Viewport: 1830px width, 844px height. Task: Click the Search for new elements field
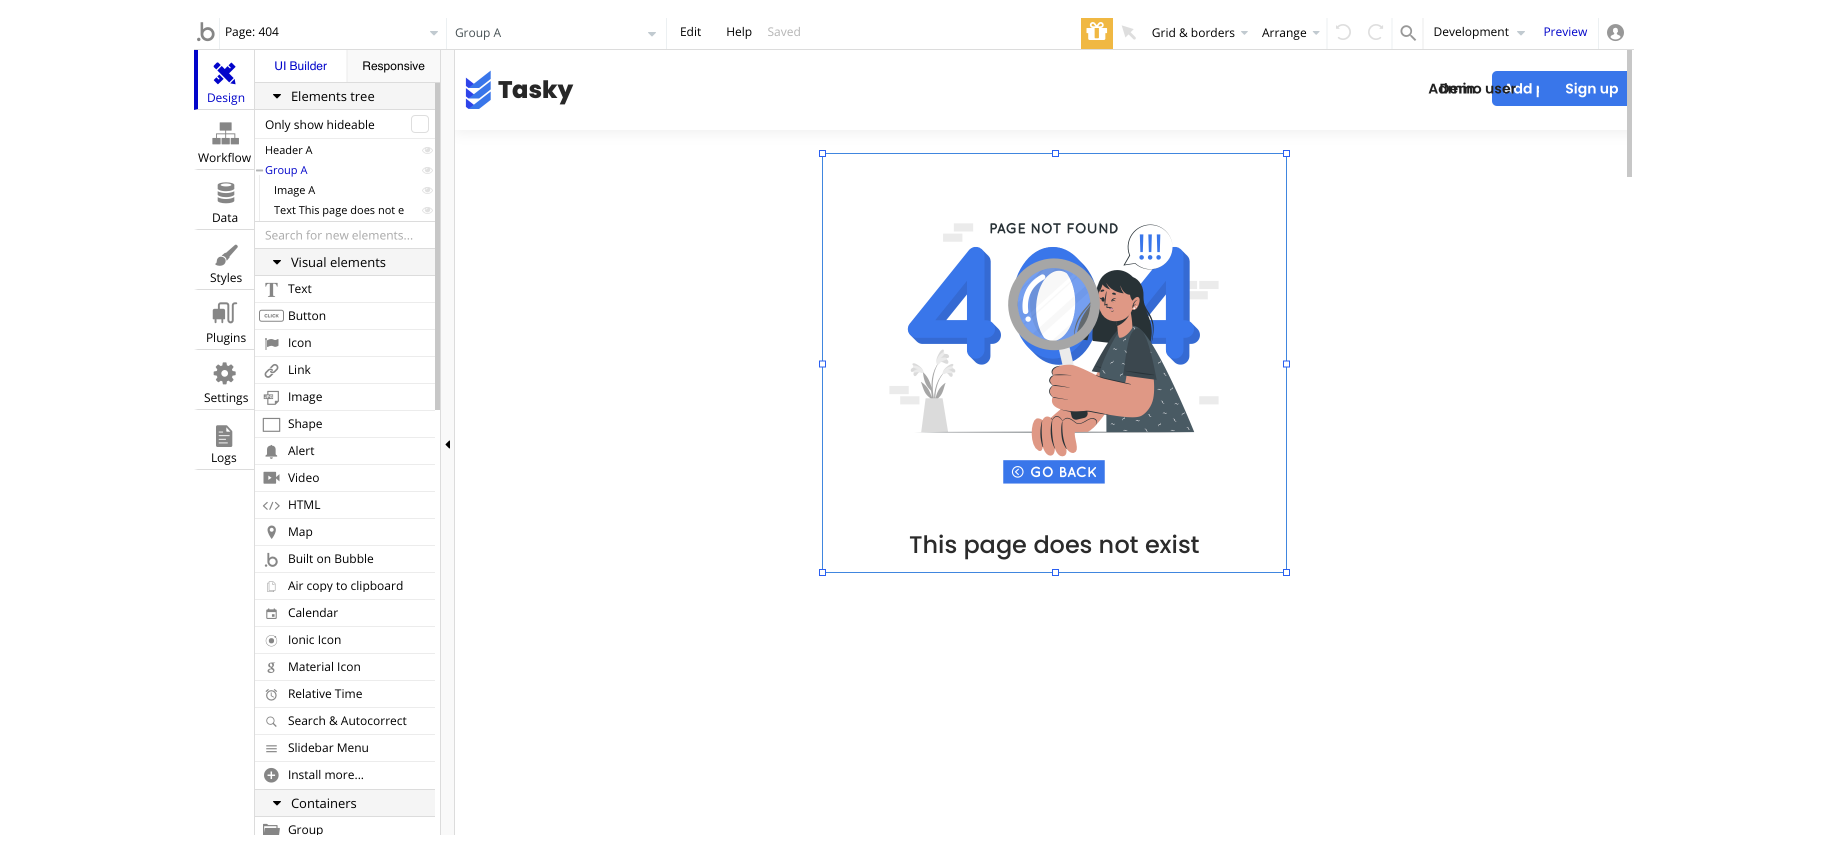pos(345,235)
